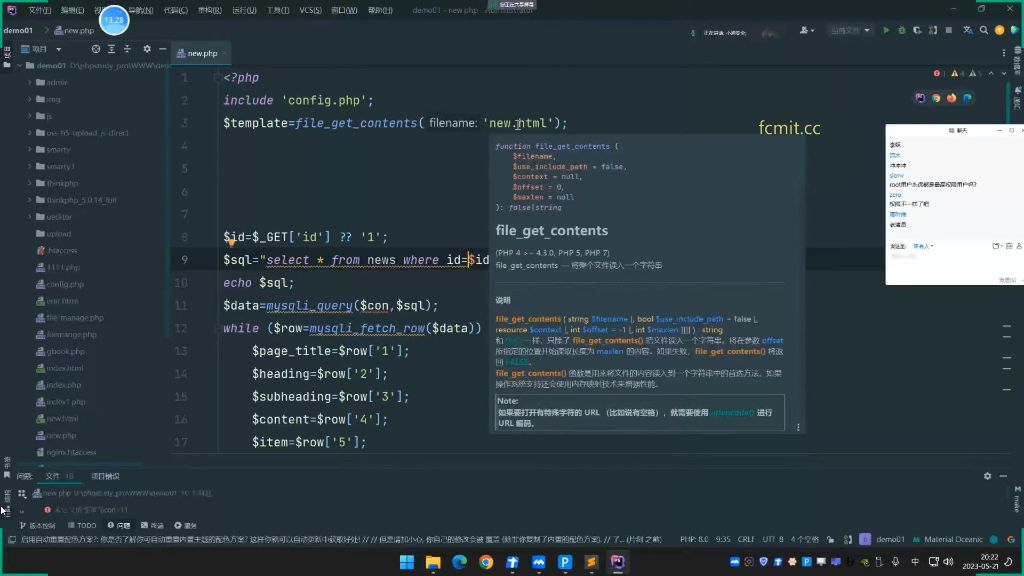Open page in Firefox browser icon in editor
This screenshot has width=1024, height=576.
[952, 98]
